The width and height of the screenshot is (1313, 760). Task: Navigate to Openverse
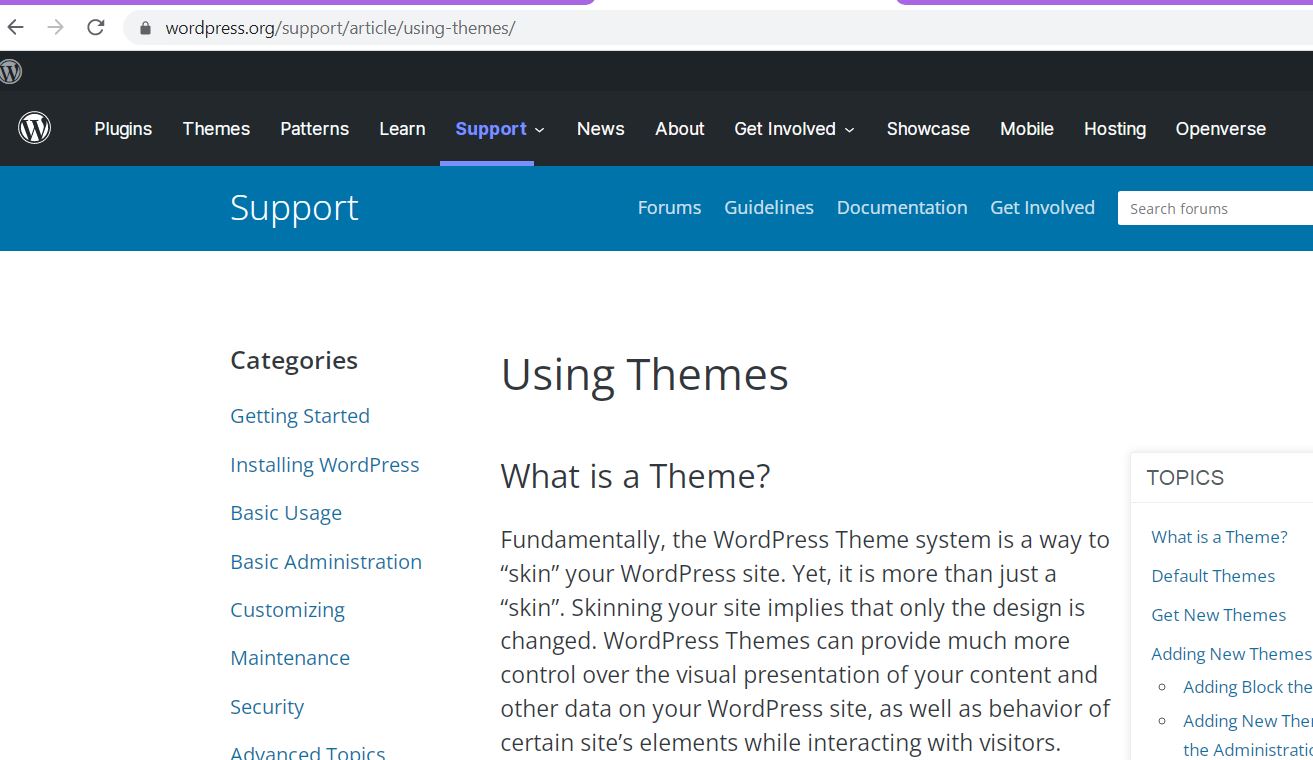point(1220,128)
